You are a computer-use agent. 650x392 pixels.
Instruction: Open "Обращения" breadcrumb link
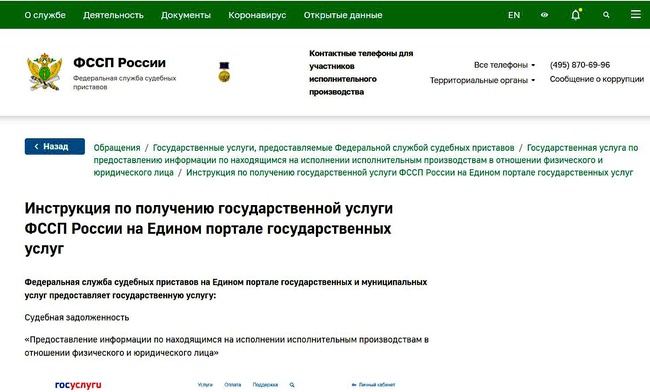pyautogui.click(x=117, y=148)
